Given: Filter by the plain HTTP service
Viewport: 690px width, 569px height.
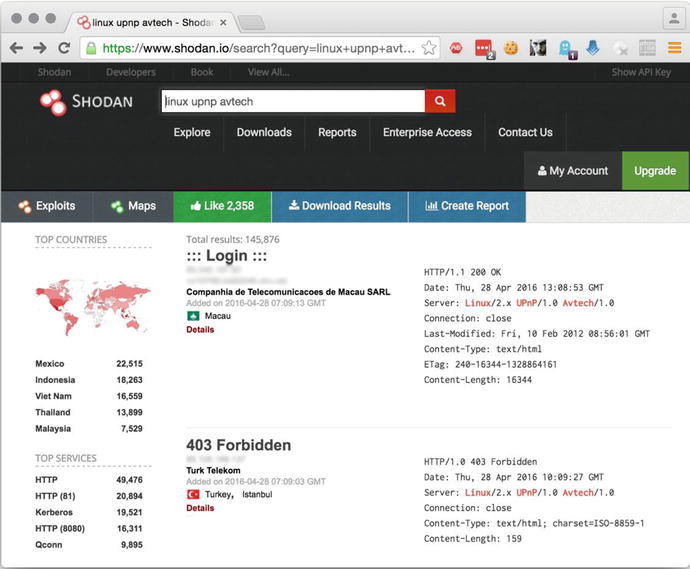Looking at the screenshot, I should [x=46, y=480].
